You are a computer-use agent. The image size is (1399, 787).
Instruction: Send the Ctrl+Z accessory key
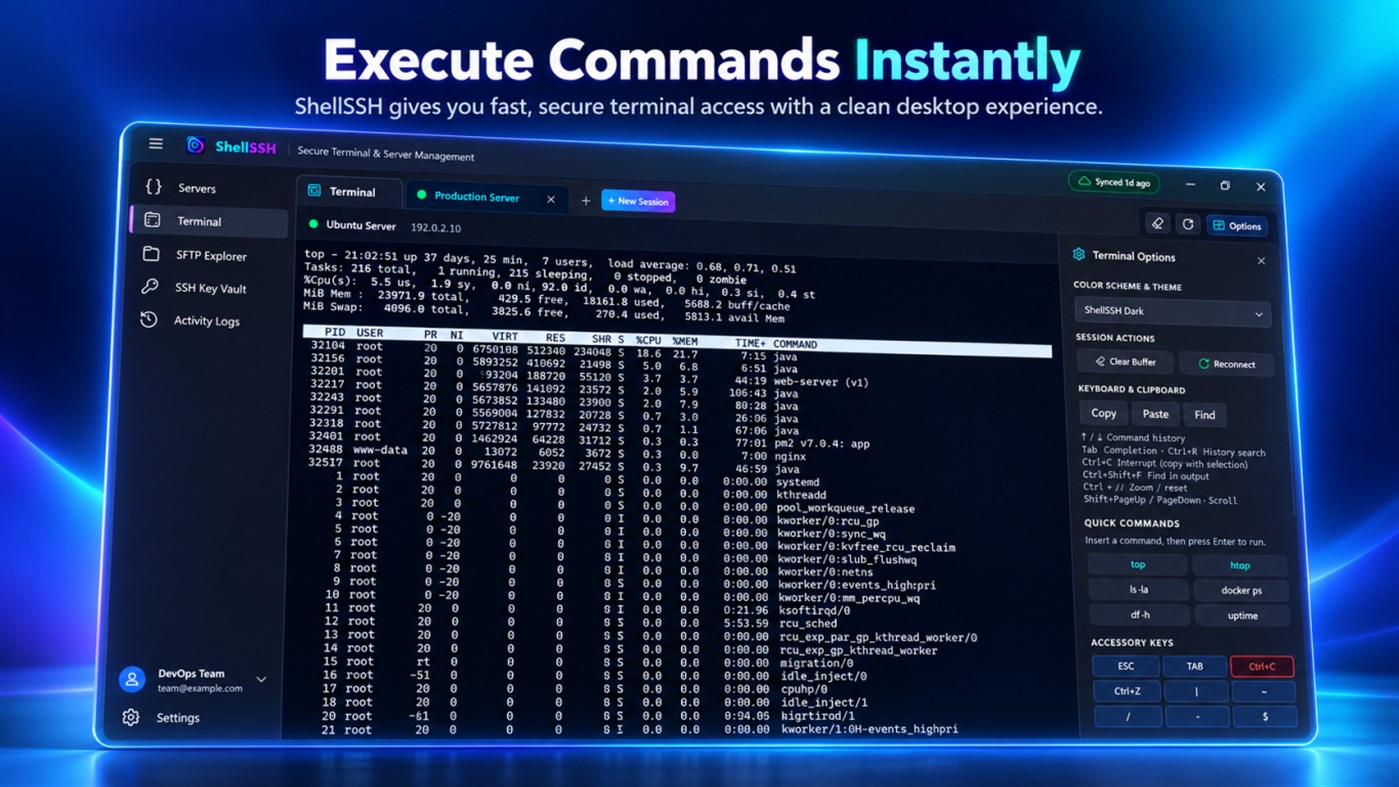[1127, 691]
